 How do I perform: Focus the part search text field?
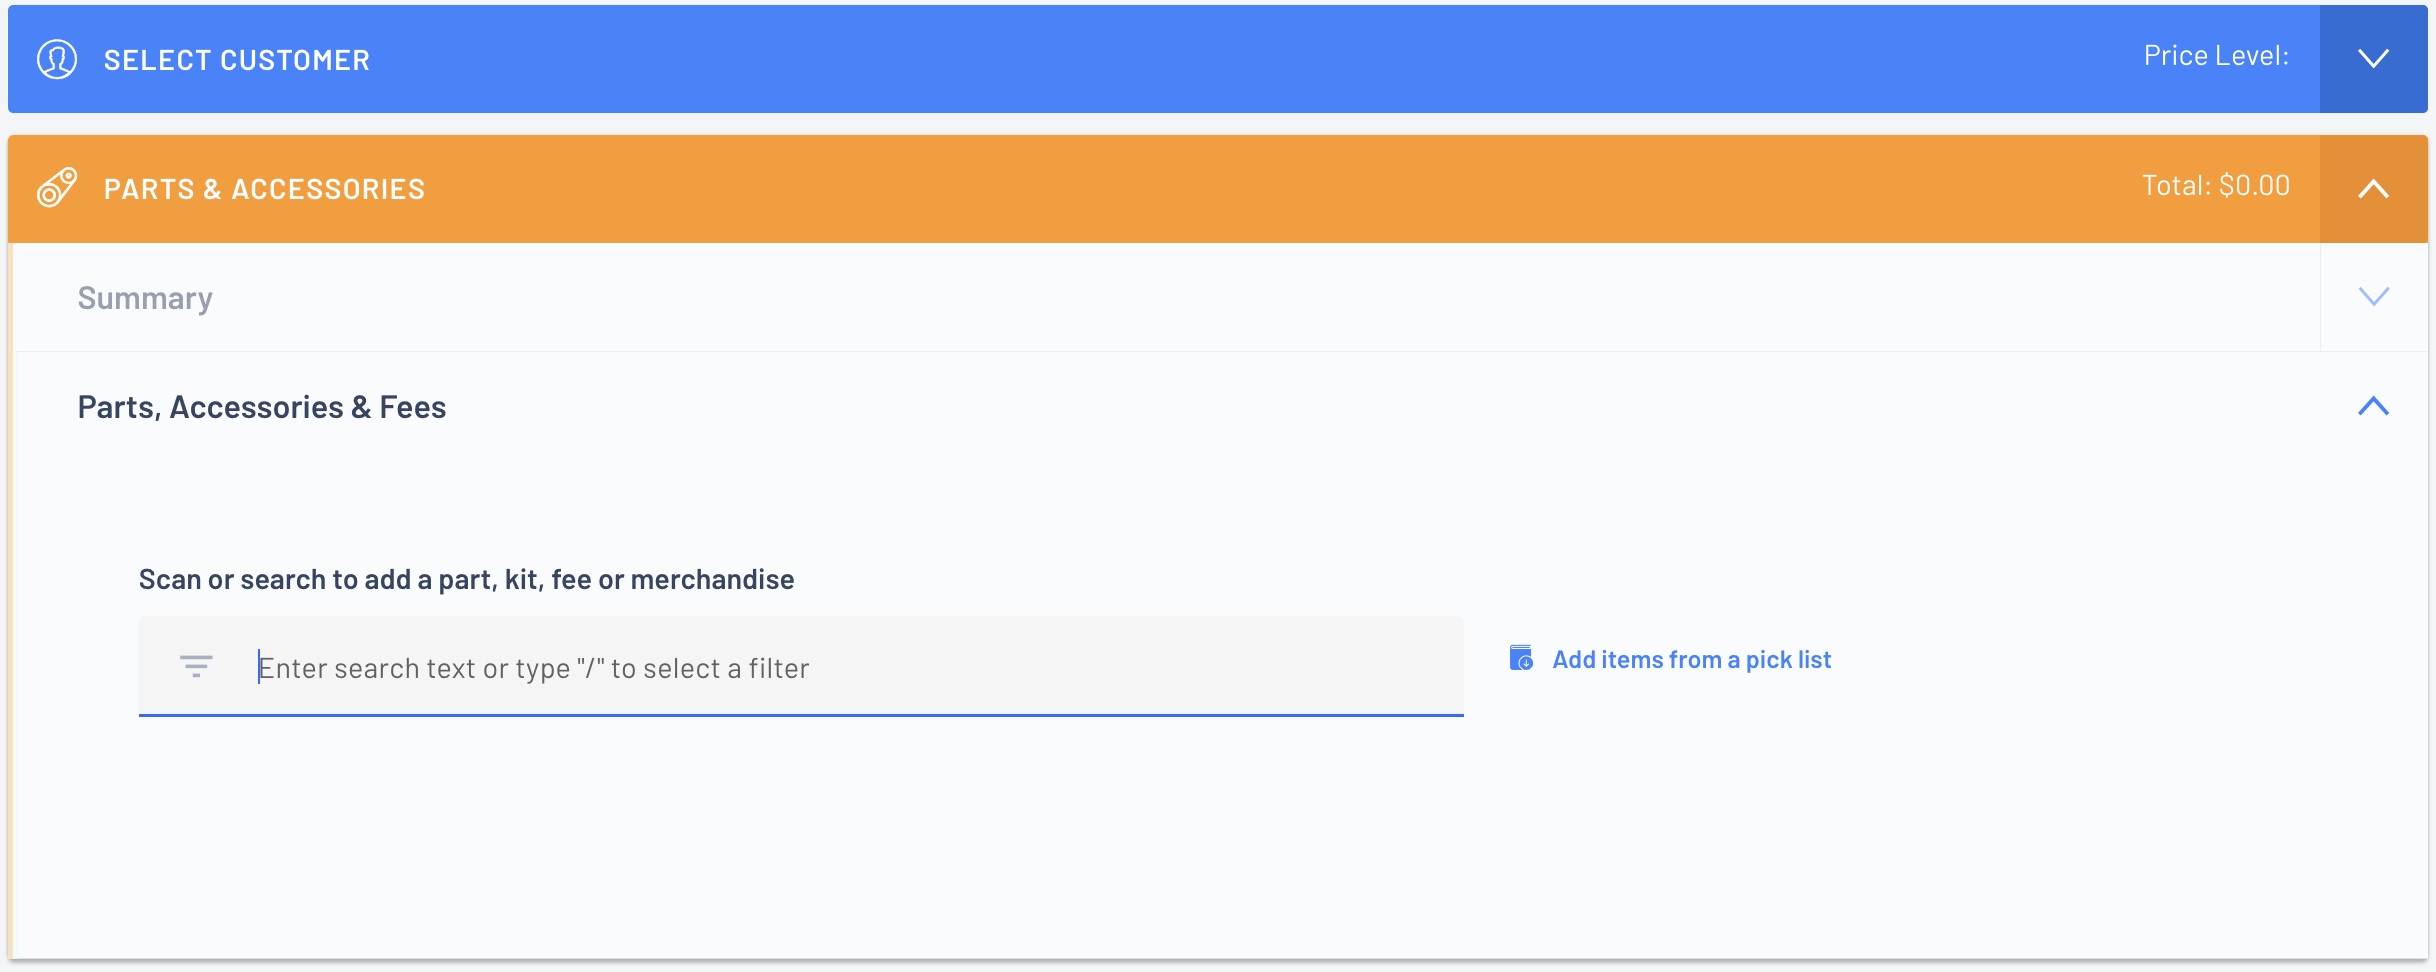(x=801, y=667)
